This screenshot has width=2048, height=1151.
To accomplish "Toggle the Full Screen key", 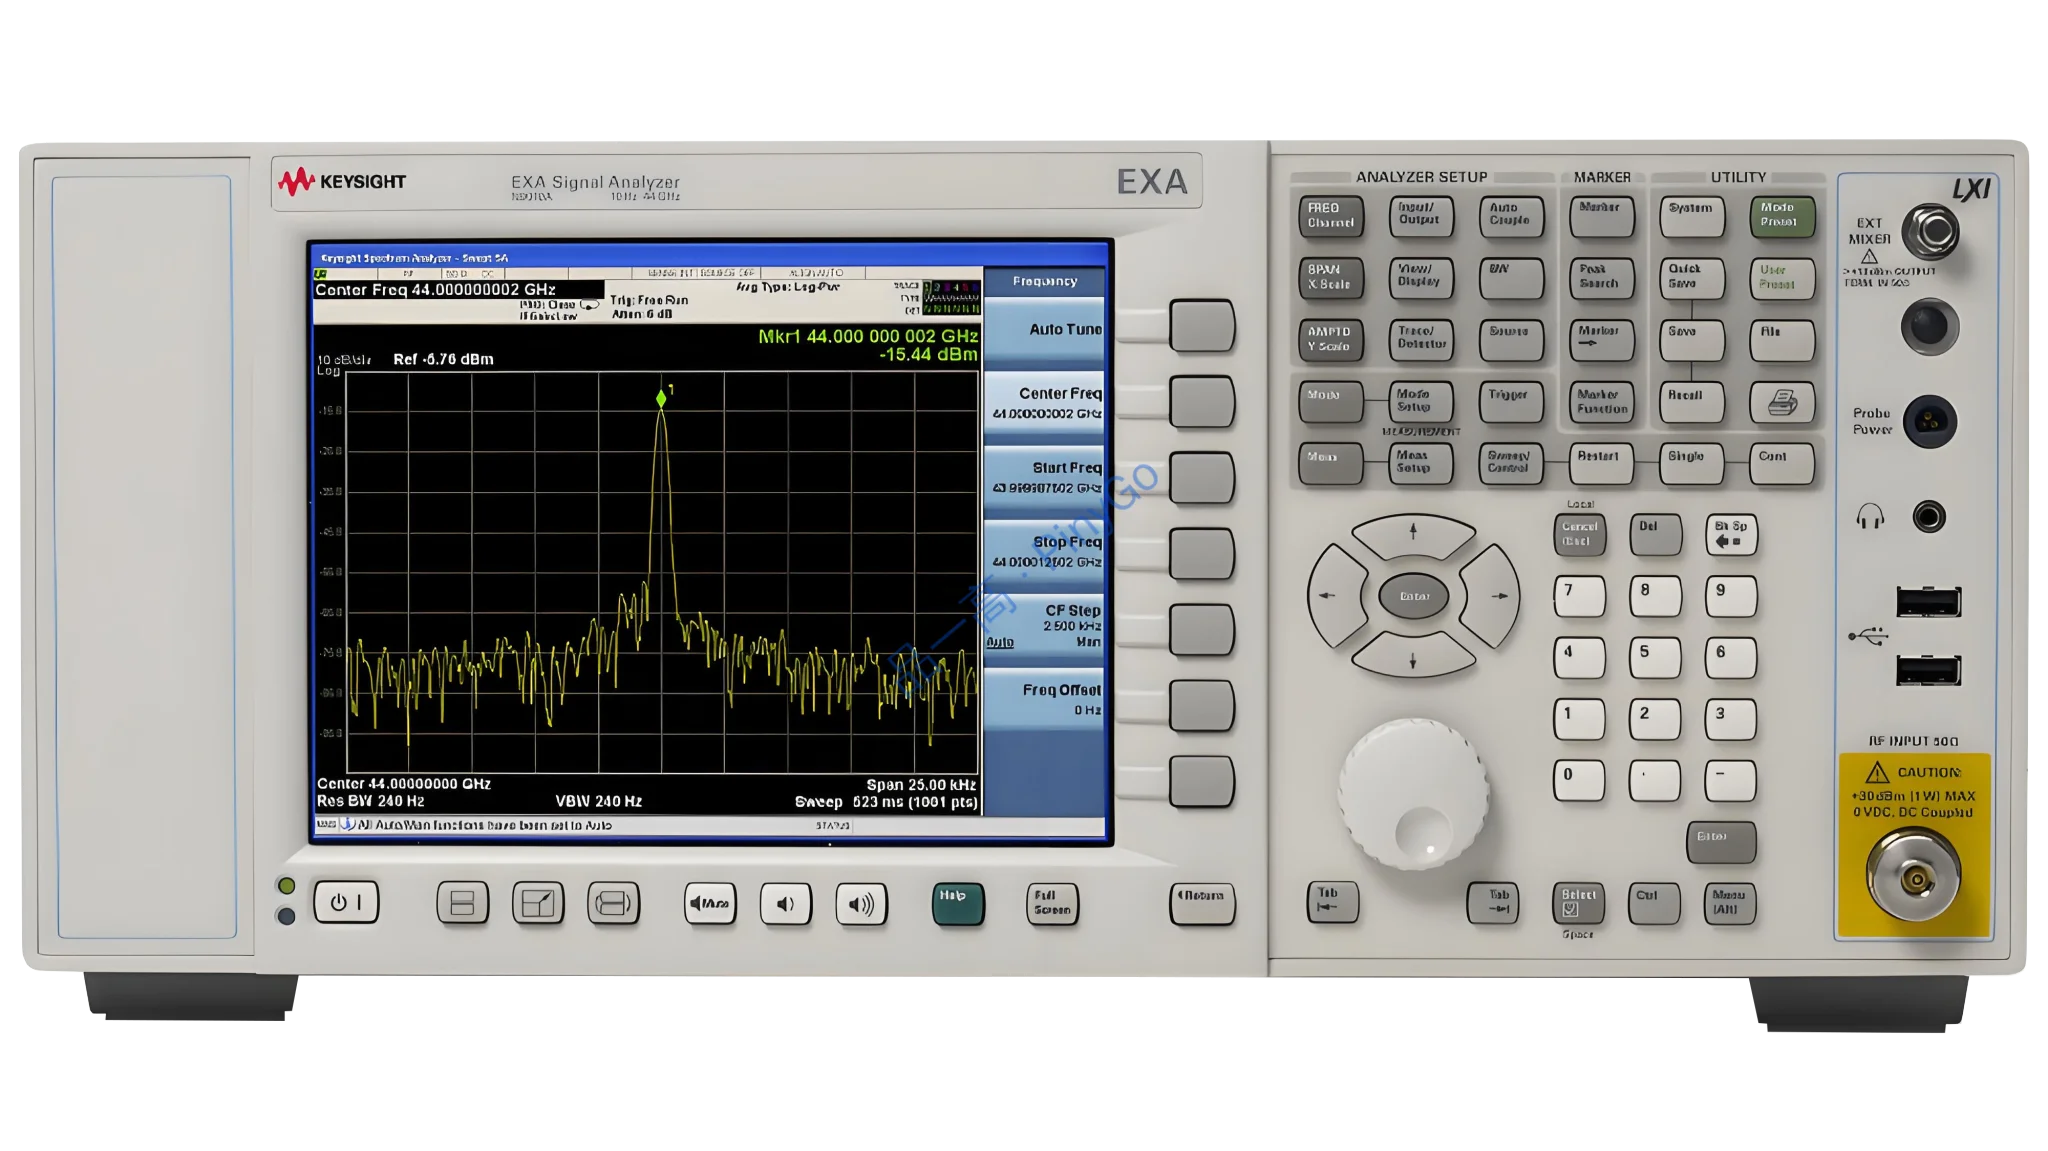I will tap(1052, 903).
